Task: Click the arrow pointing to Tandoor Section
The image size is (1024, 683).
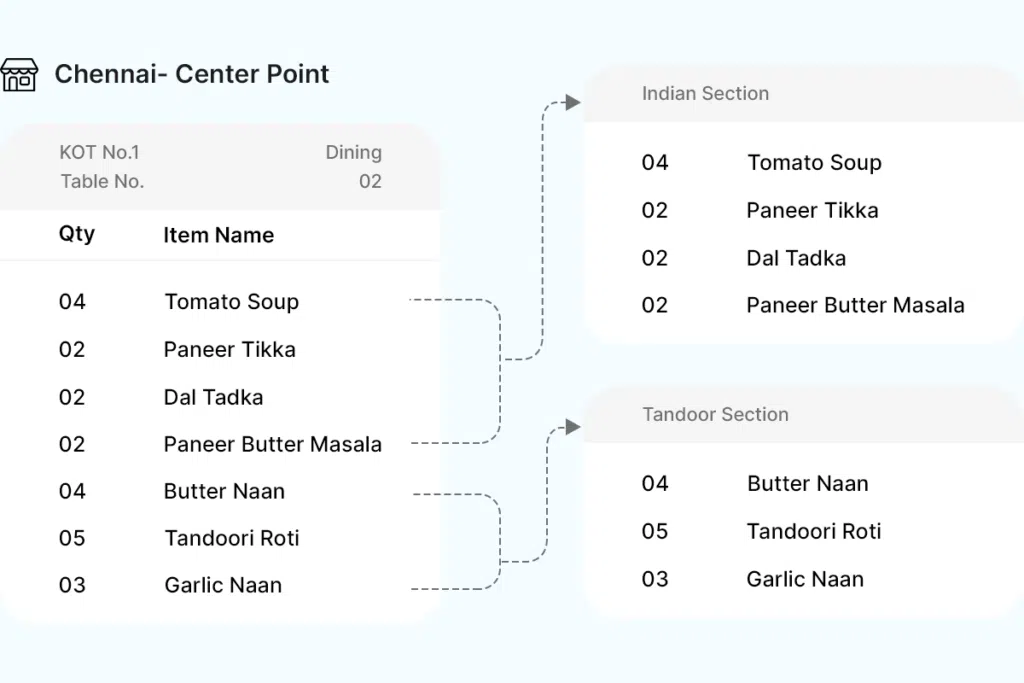Action: (x=571, y=427)
